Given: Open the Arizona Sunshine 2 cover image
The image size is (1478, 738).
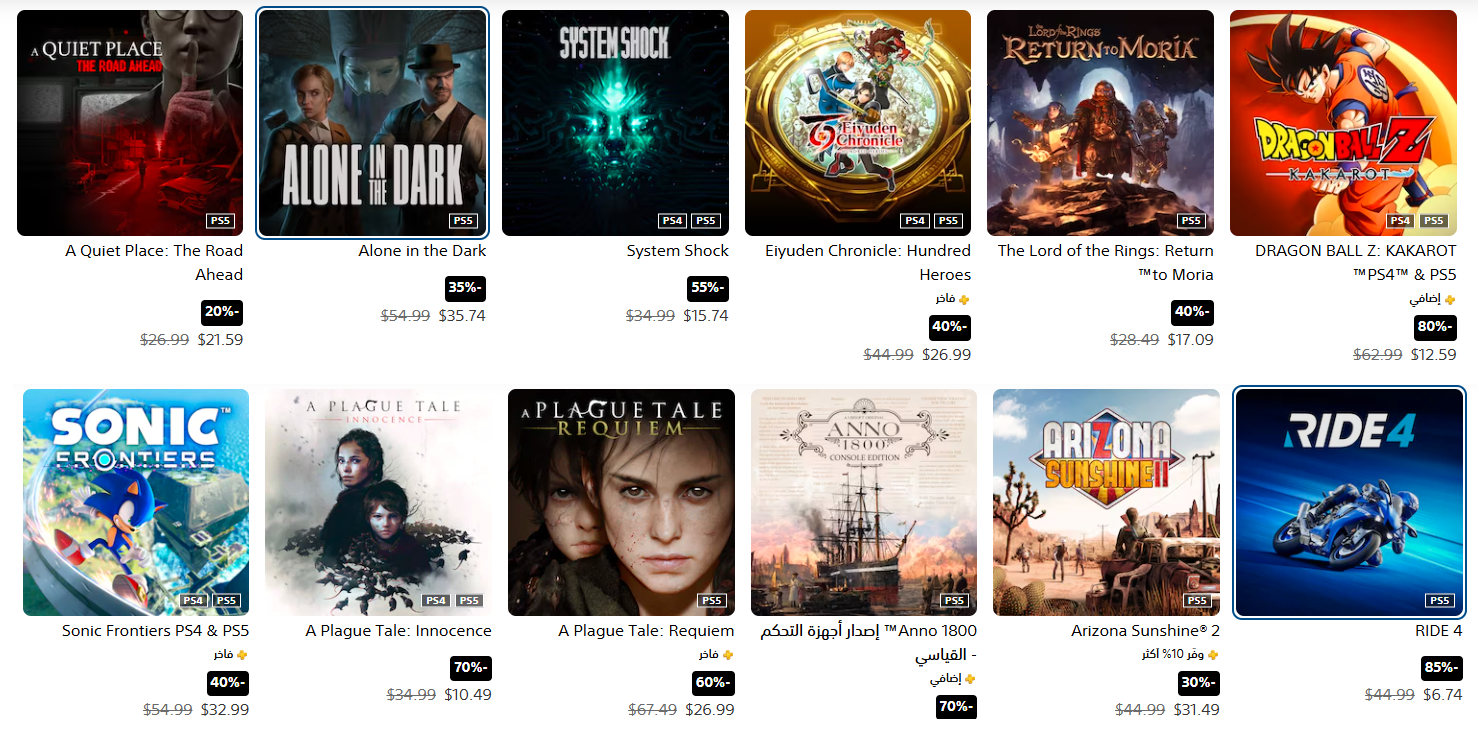Looking at the screenshot, I should (1106, 502).
